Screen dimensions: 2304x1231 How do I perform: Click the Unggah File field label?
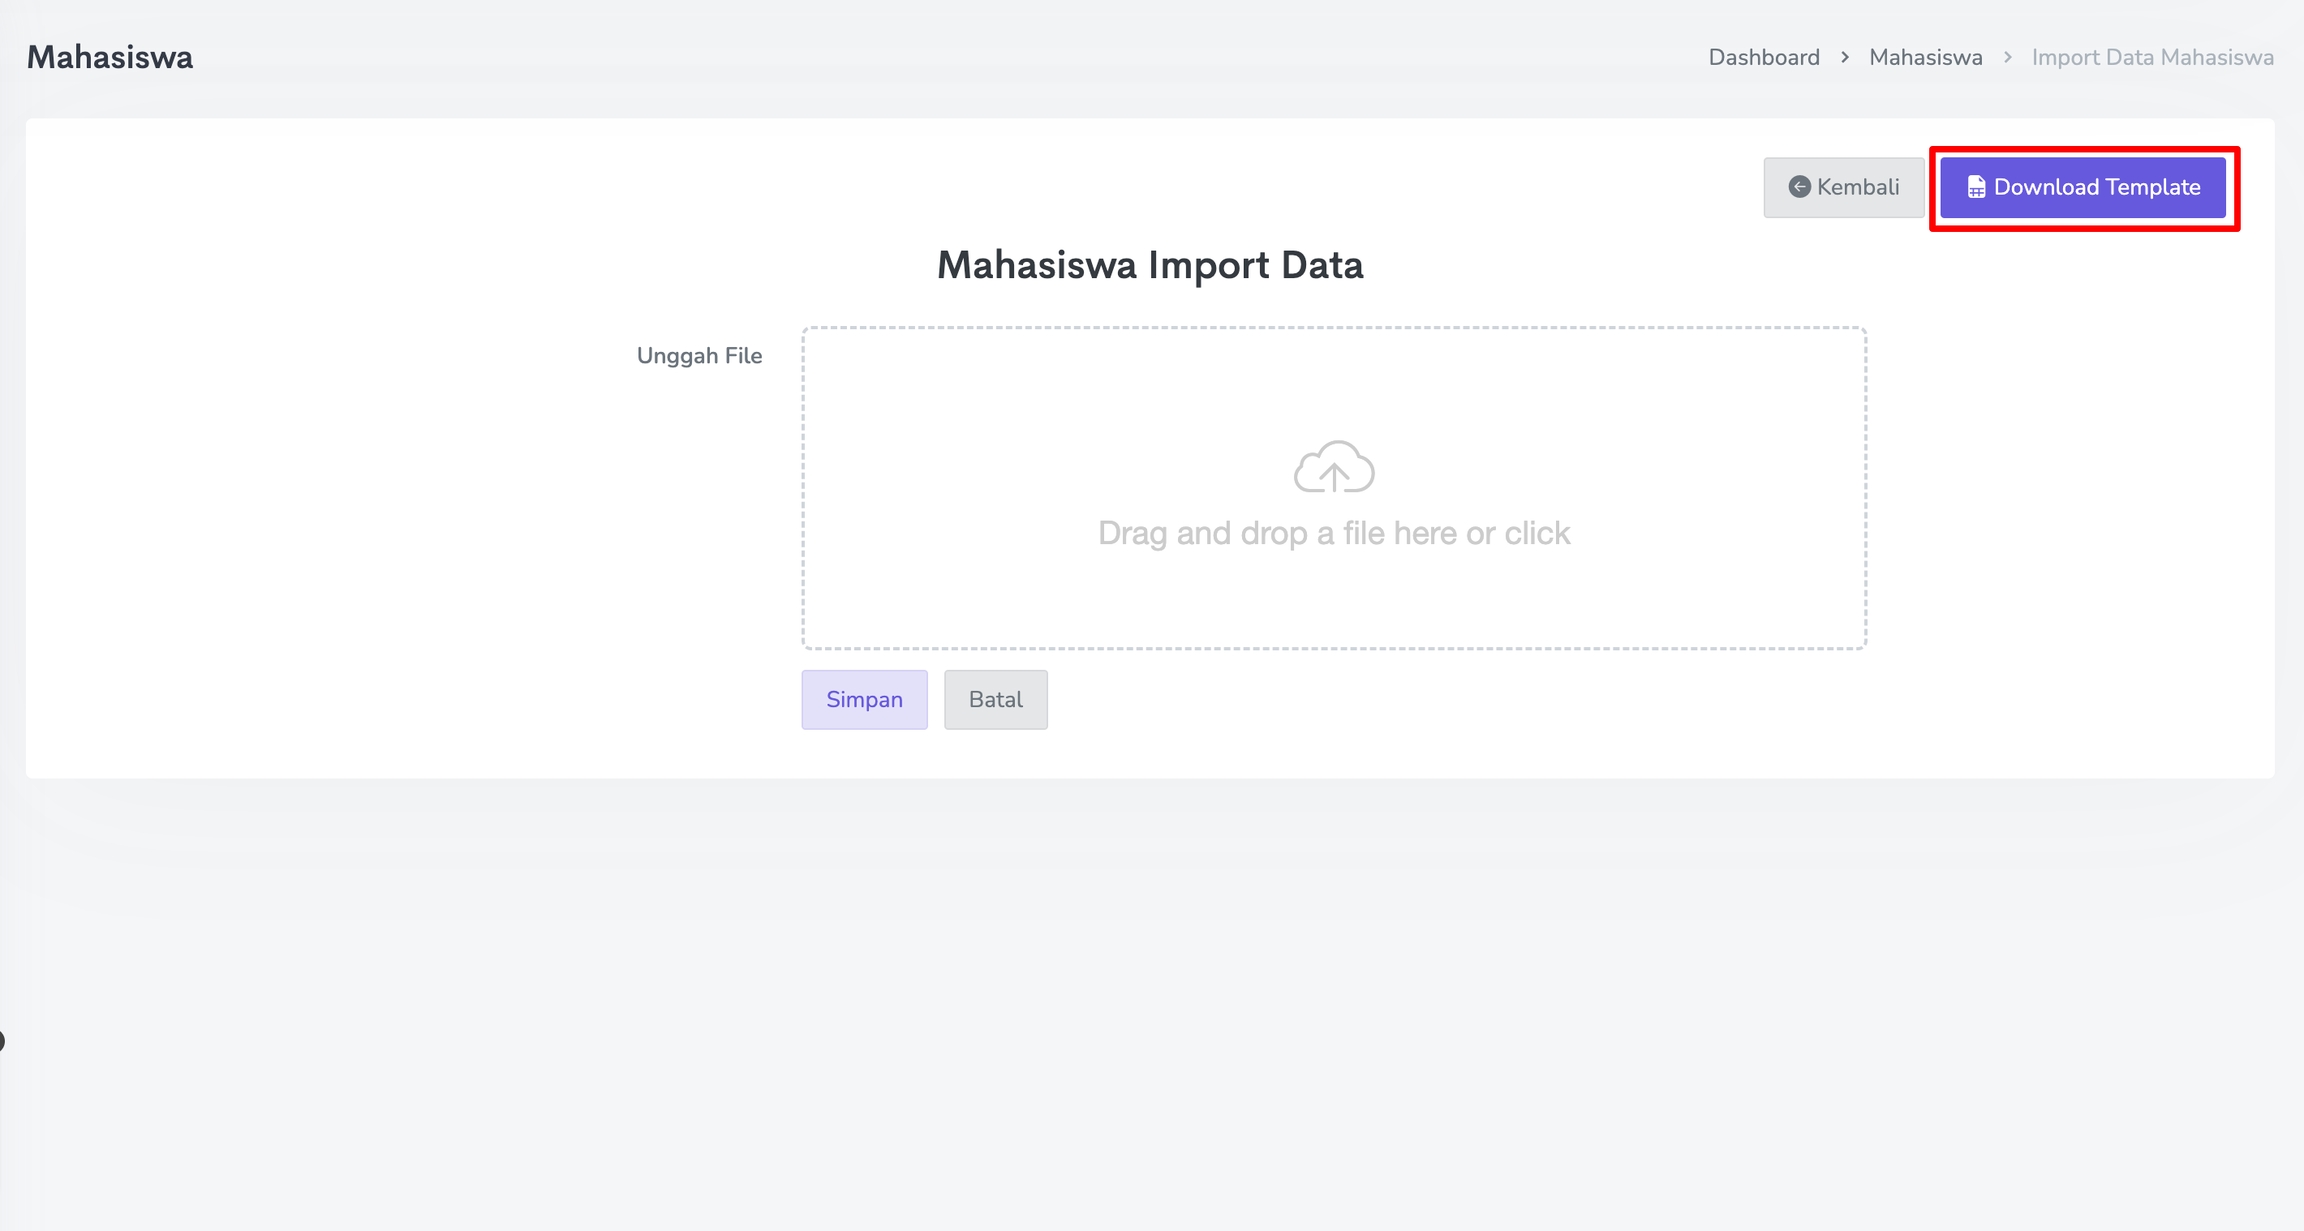(x=699, y=356)
